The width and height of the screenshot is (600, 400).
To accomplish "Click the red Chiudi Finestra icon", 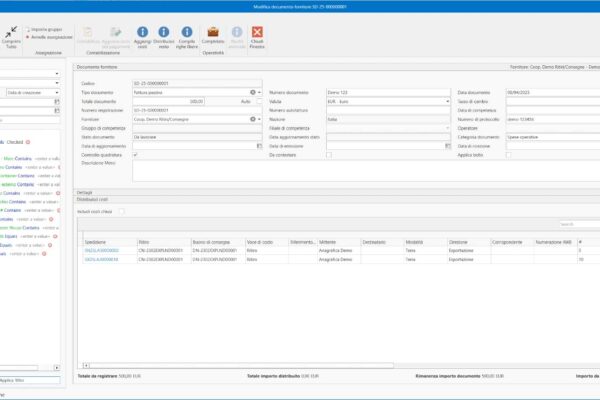I will [257, 32].
